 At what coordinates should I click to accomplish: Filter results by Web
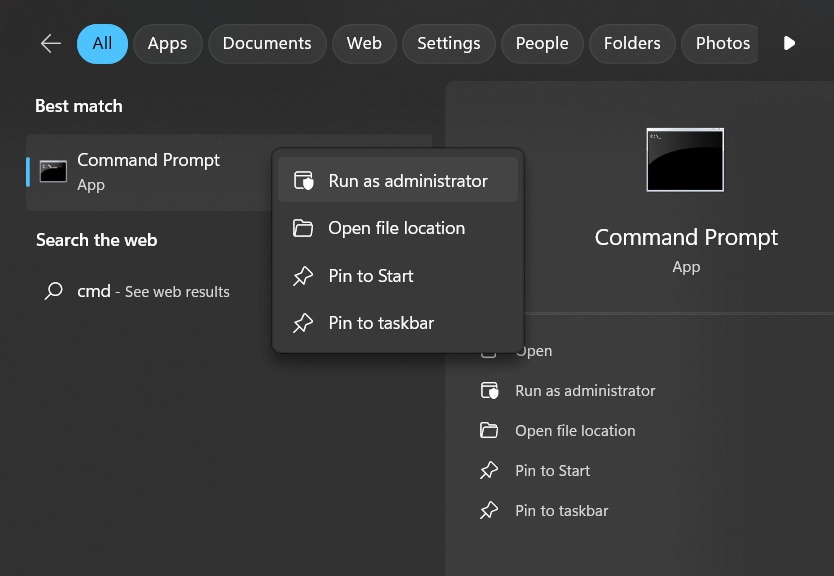point(364,44)
